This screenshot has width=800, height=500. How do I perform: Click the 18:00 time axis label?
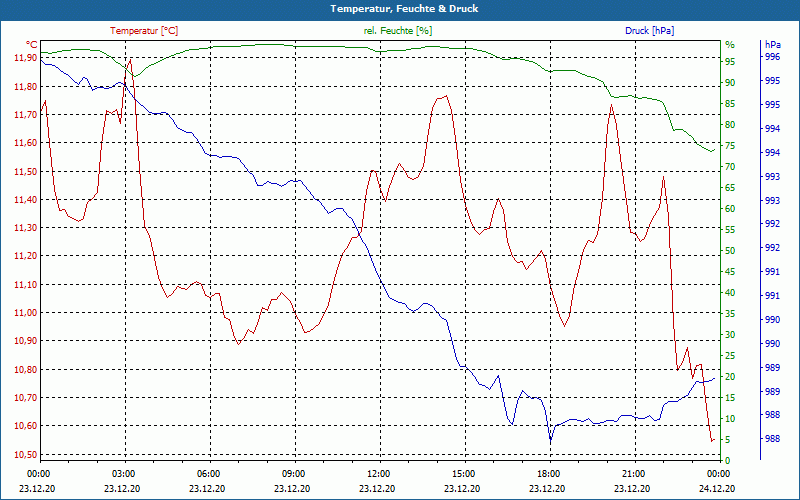click(547, 474)
